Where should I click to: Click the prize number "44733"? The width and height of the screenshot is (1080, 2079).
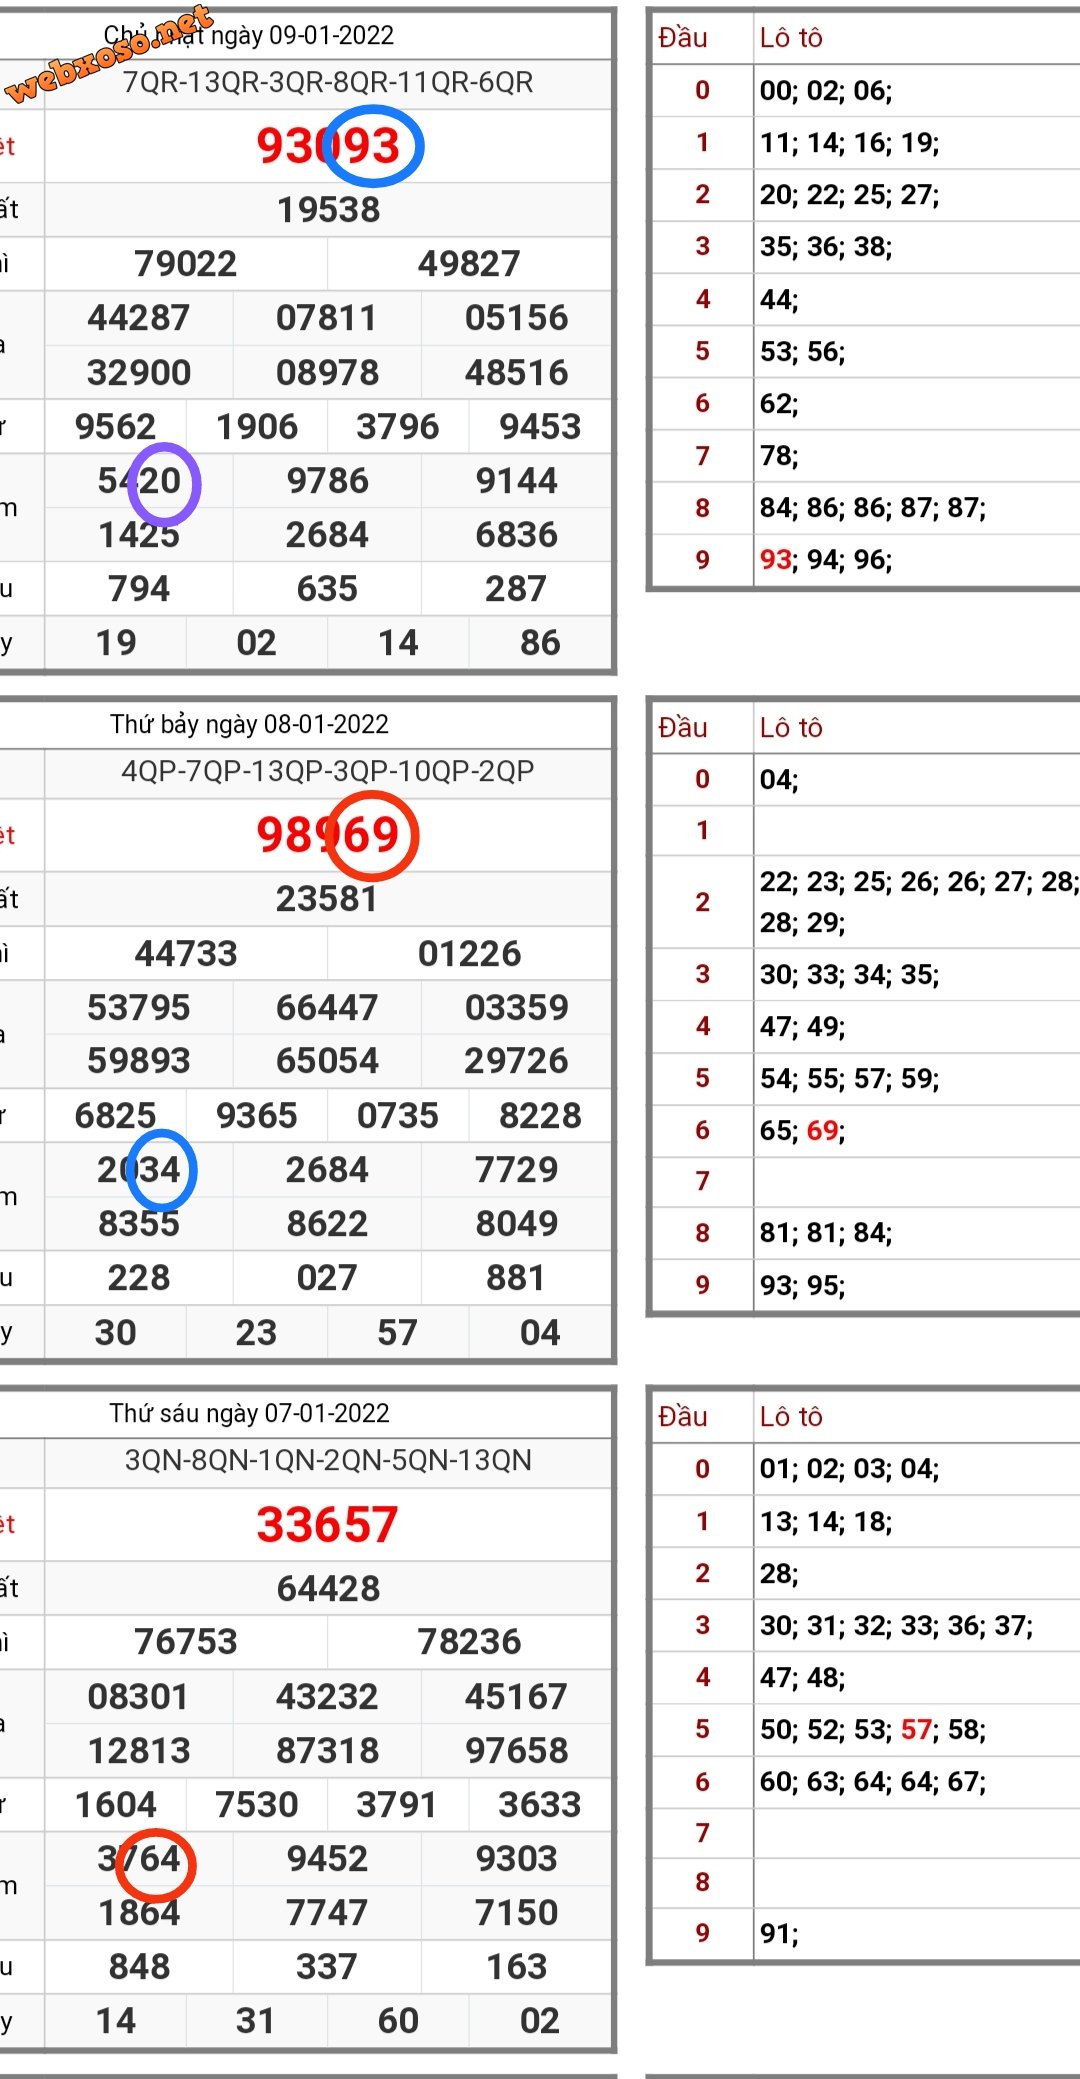[x=186, y=954]
